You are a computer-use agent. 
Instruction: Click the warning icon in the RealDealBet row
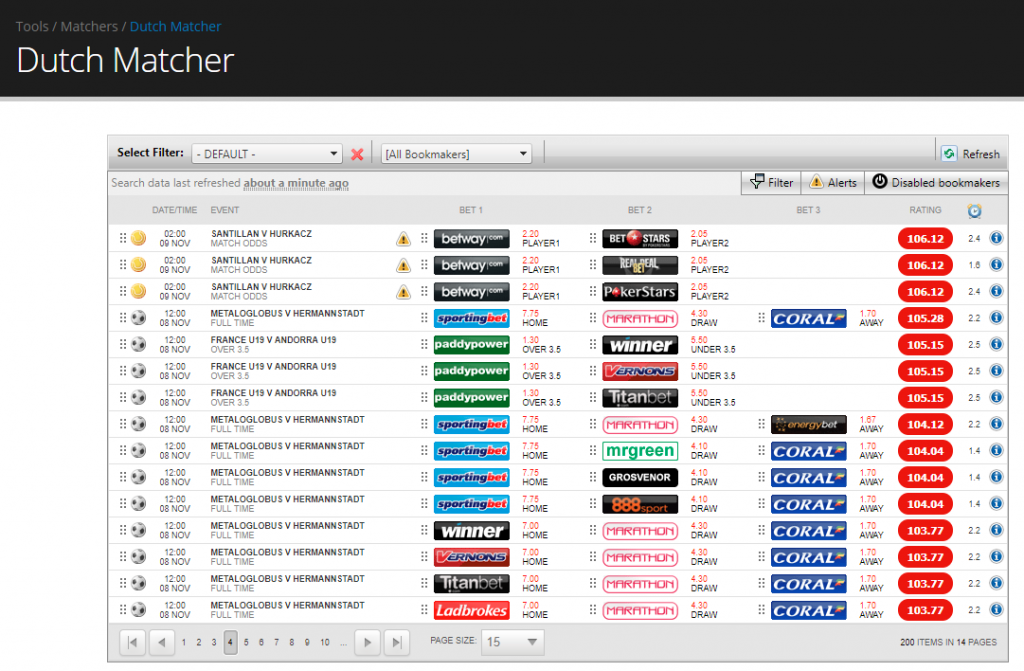tap(404, 265)
